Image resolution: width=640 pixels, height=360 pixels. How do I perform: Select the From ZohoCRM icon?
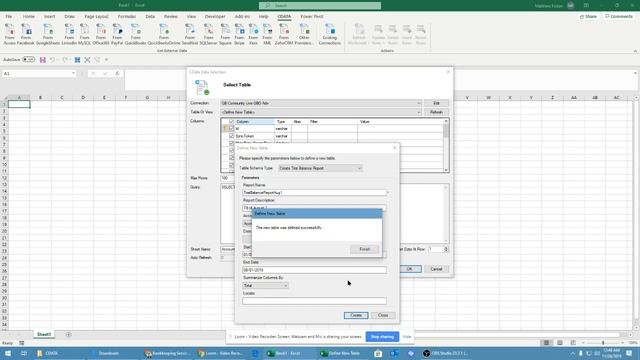point(284,34)
